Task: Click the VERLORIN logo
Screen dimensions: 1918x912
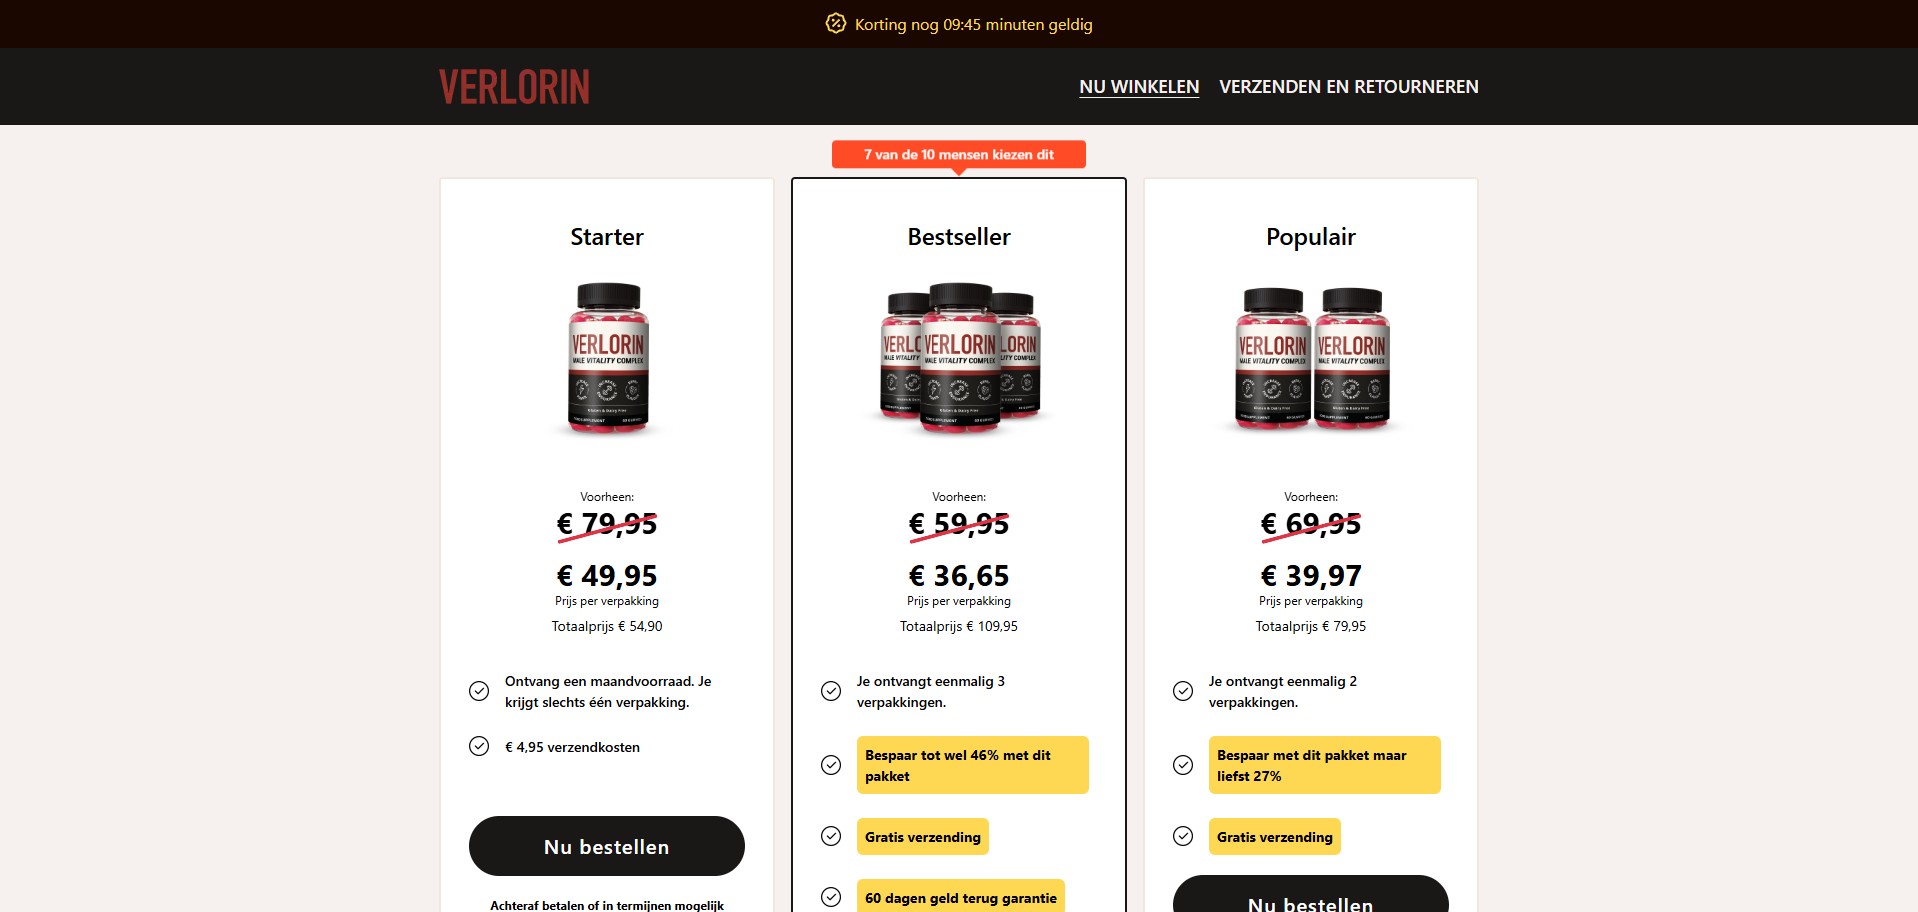Action: [514, 87]
